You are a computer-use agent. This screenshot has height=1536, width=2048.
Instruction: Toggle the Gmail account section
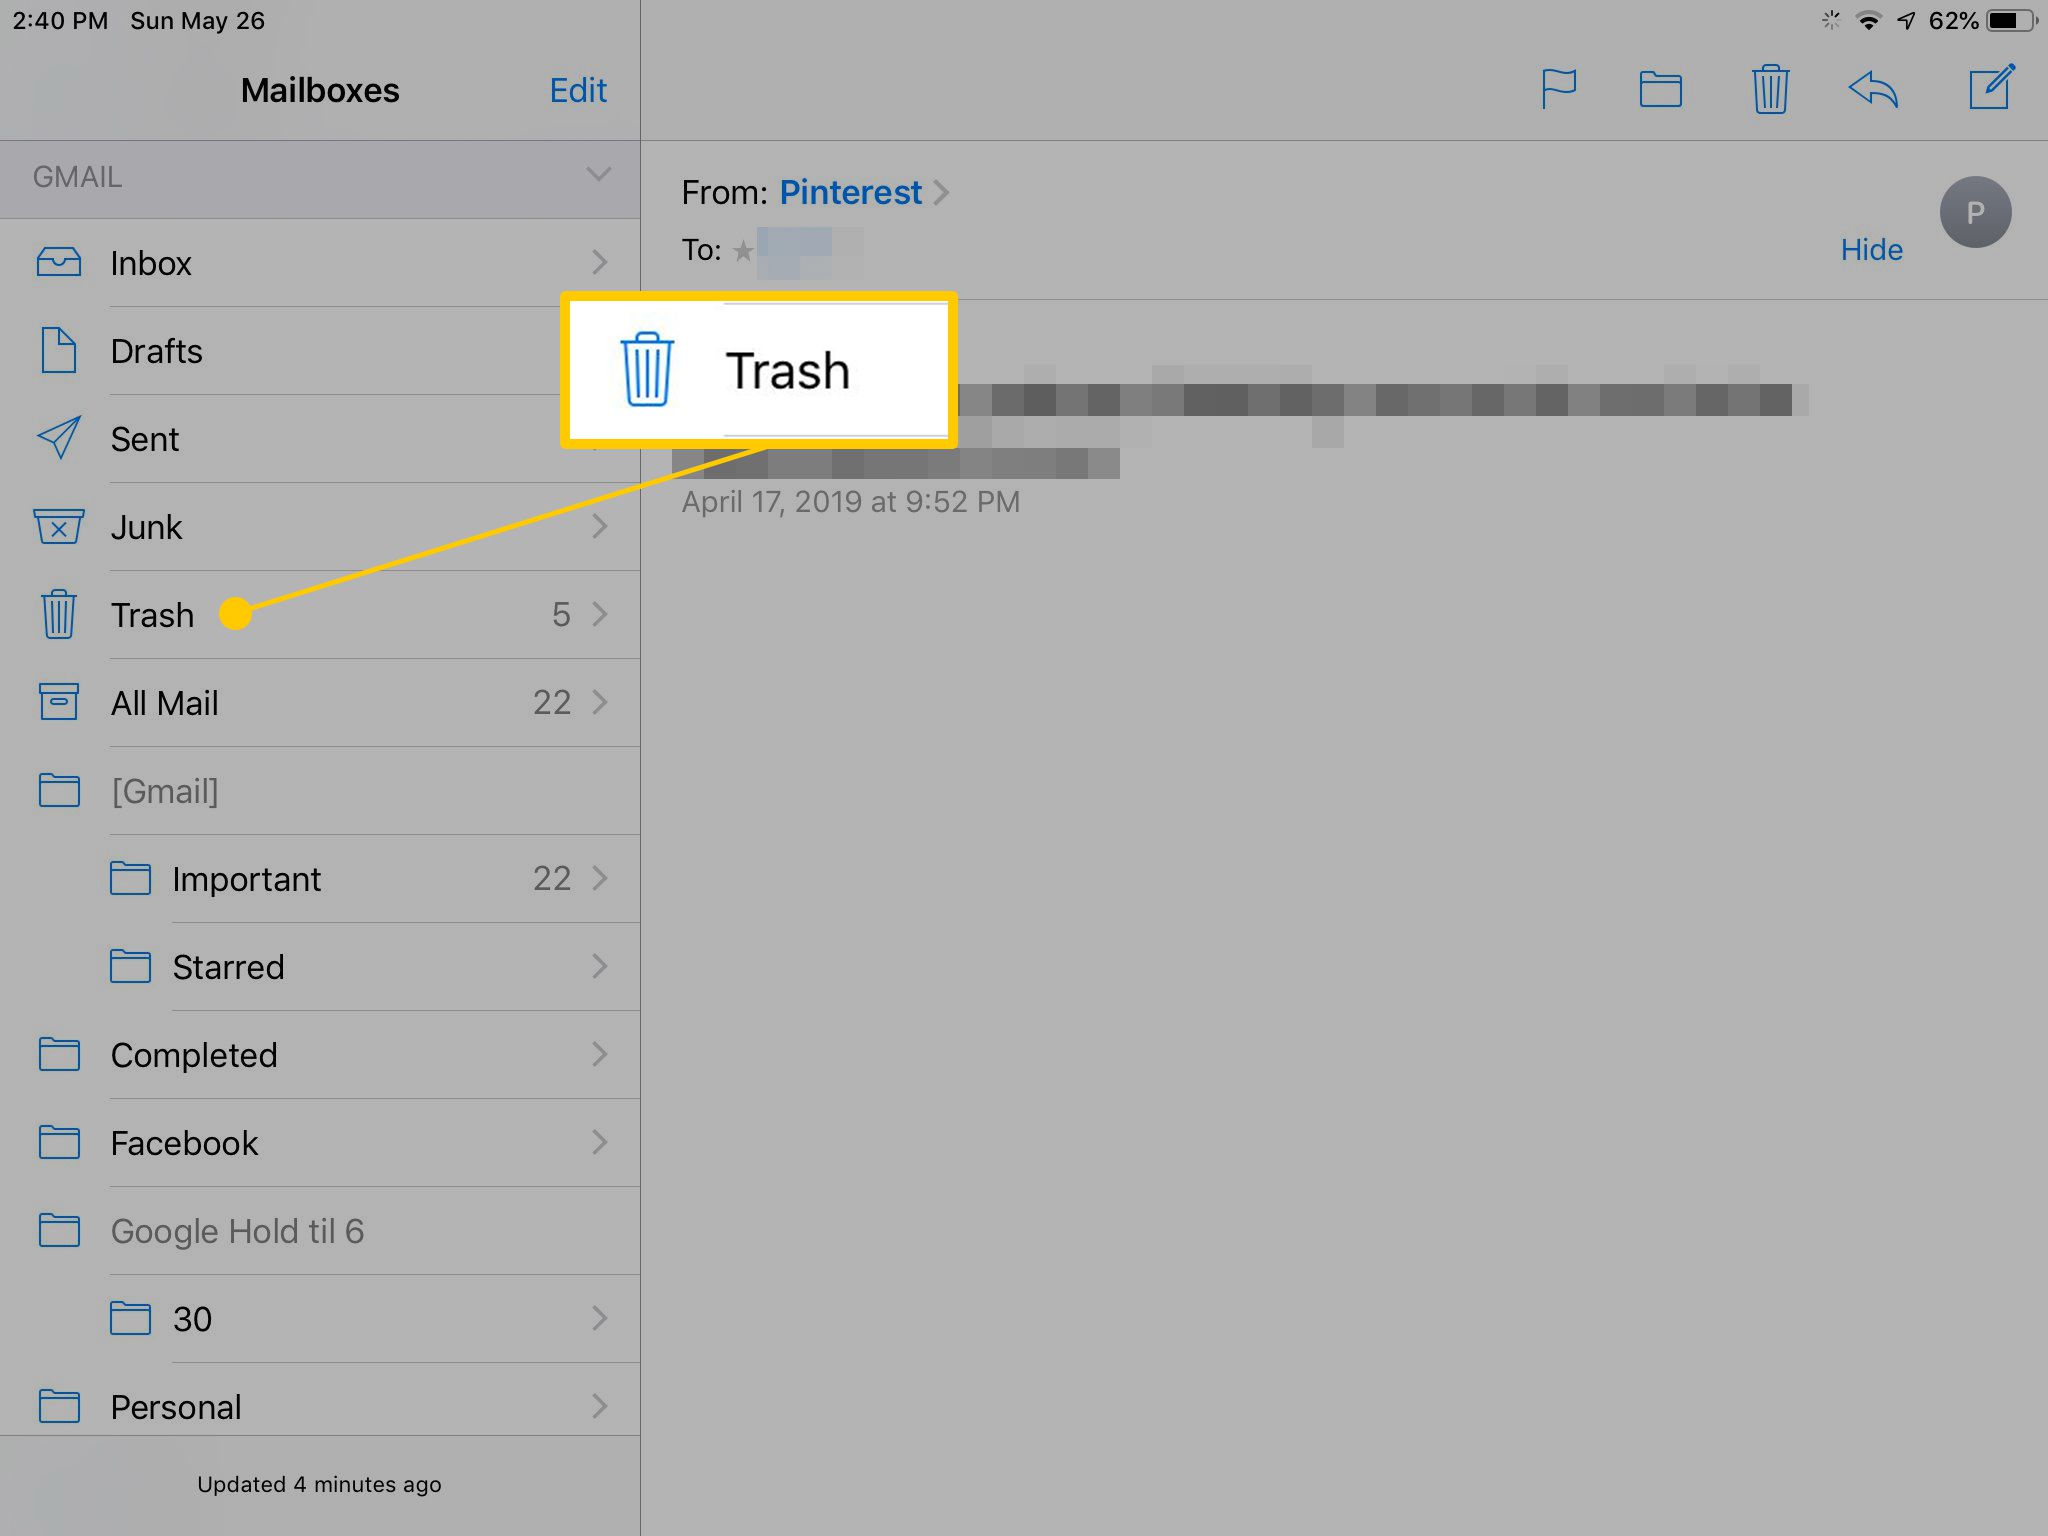[x=598, y=177]
